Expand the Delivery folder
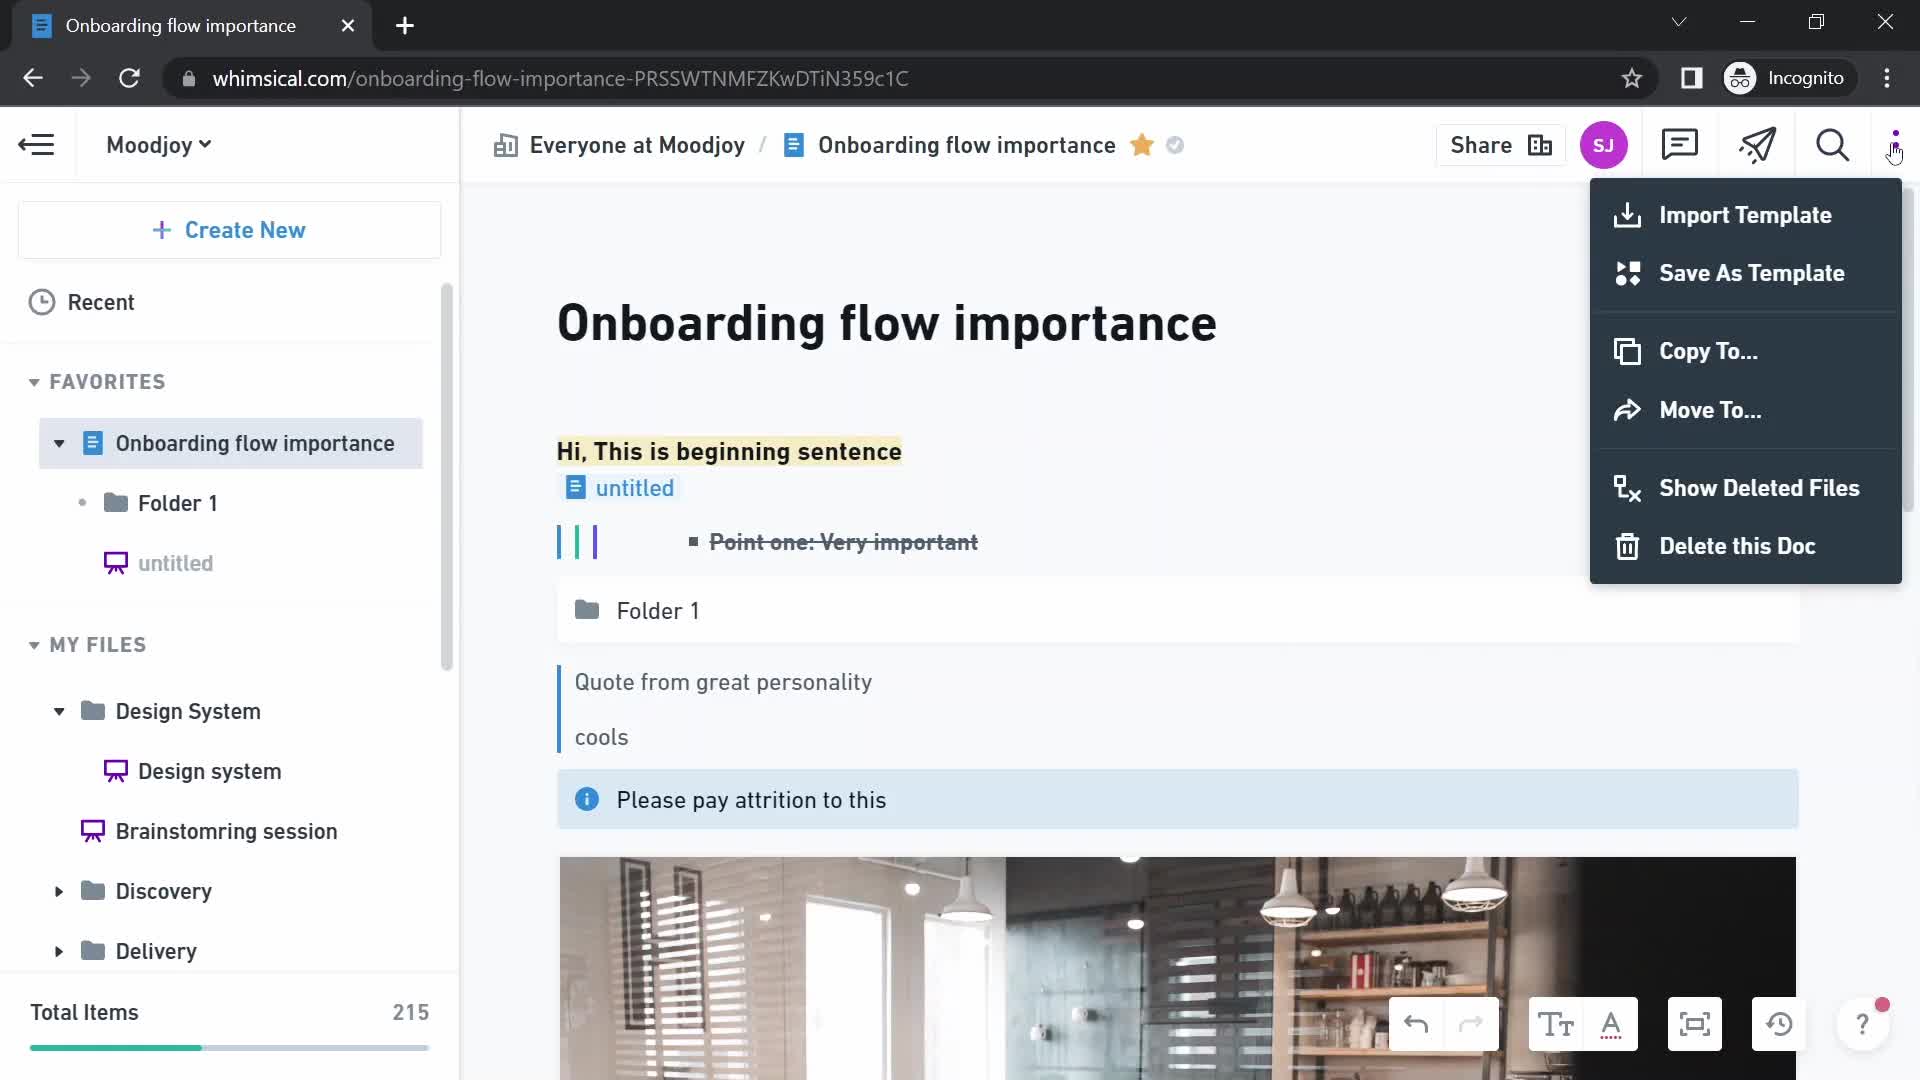1920x1080 pixels. tap(59, 951)
